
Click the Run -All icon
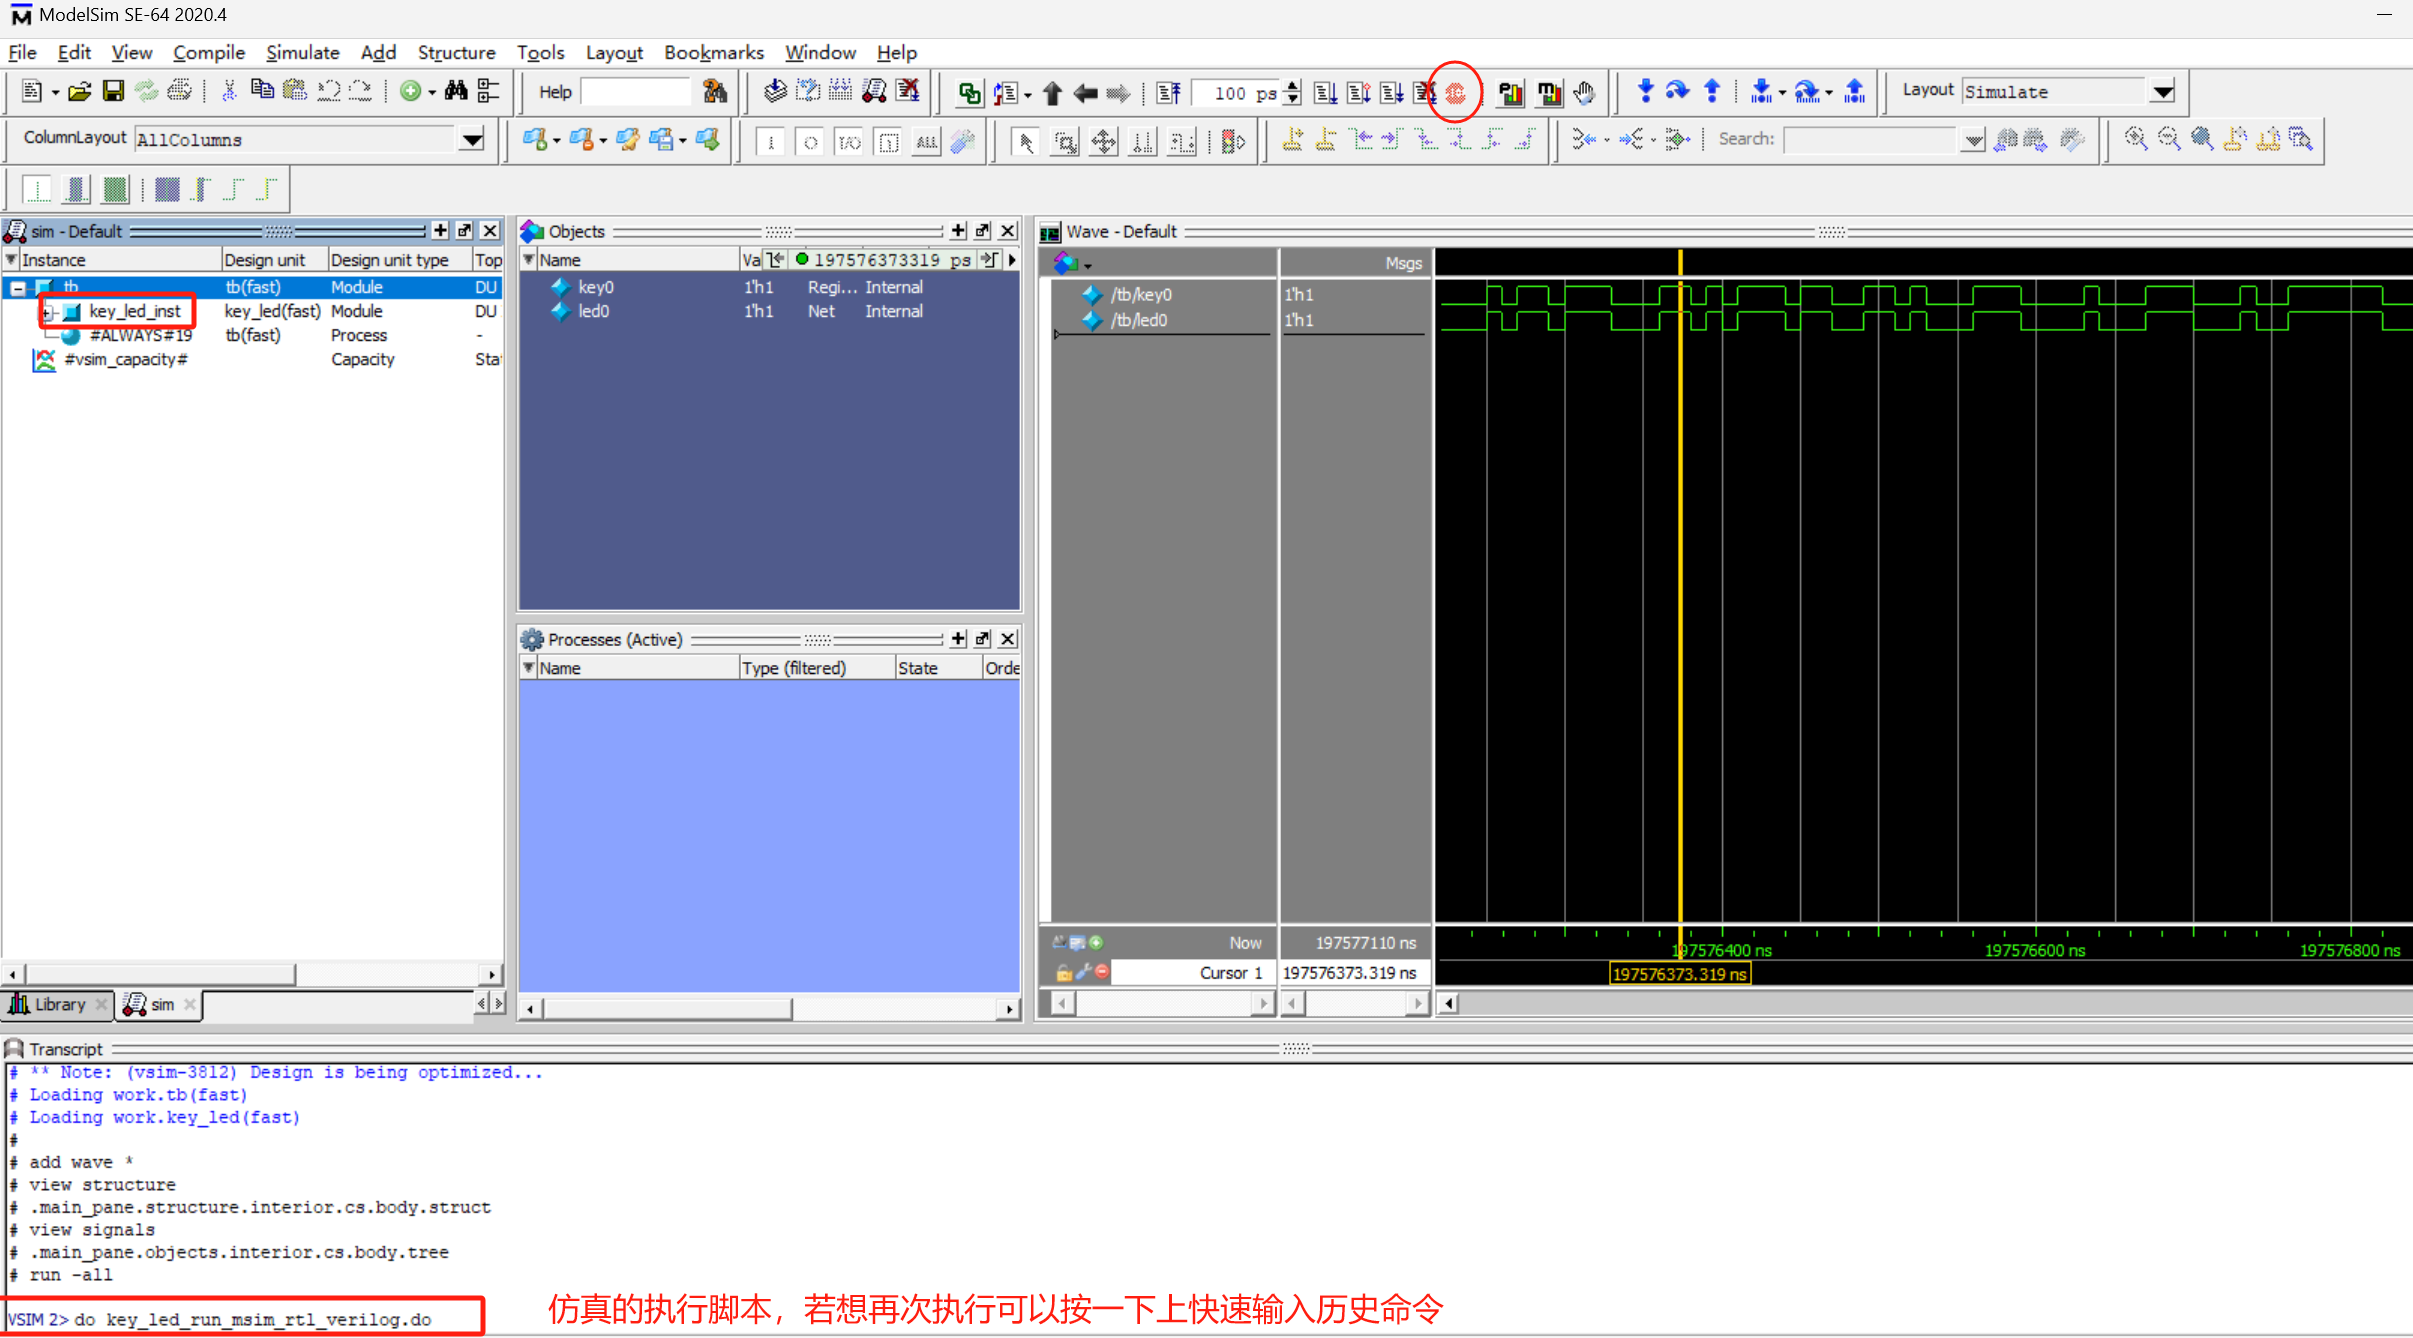(x=1391, y=93)
